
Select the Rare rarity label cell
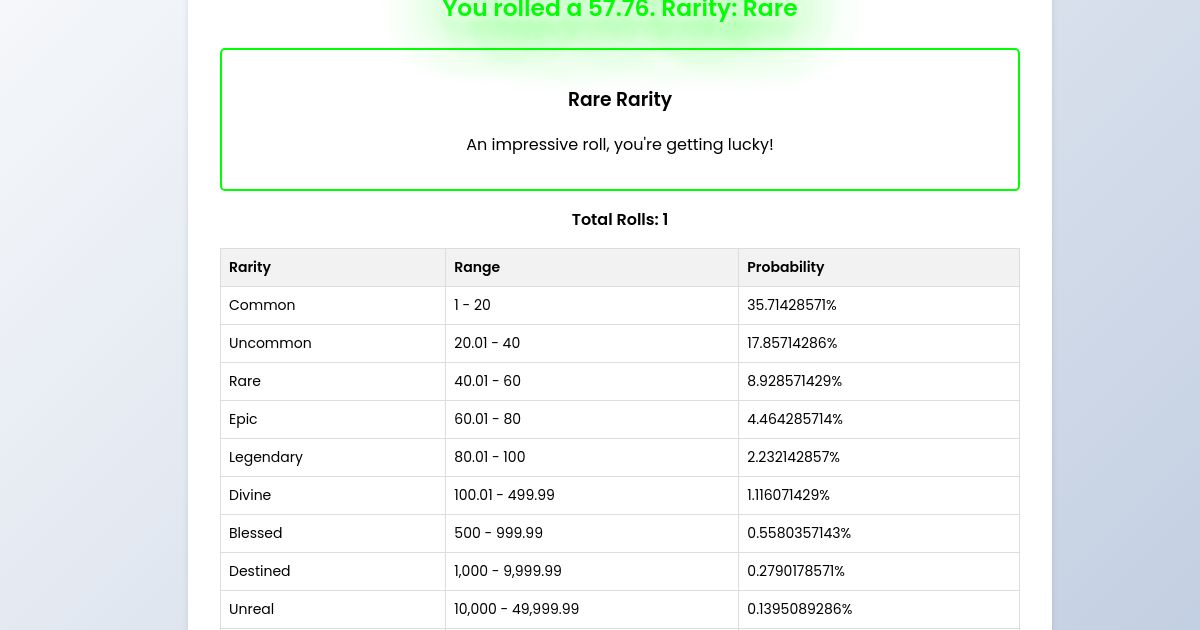pos(245,381)
